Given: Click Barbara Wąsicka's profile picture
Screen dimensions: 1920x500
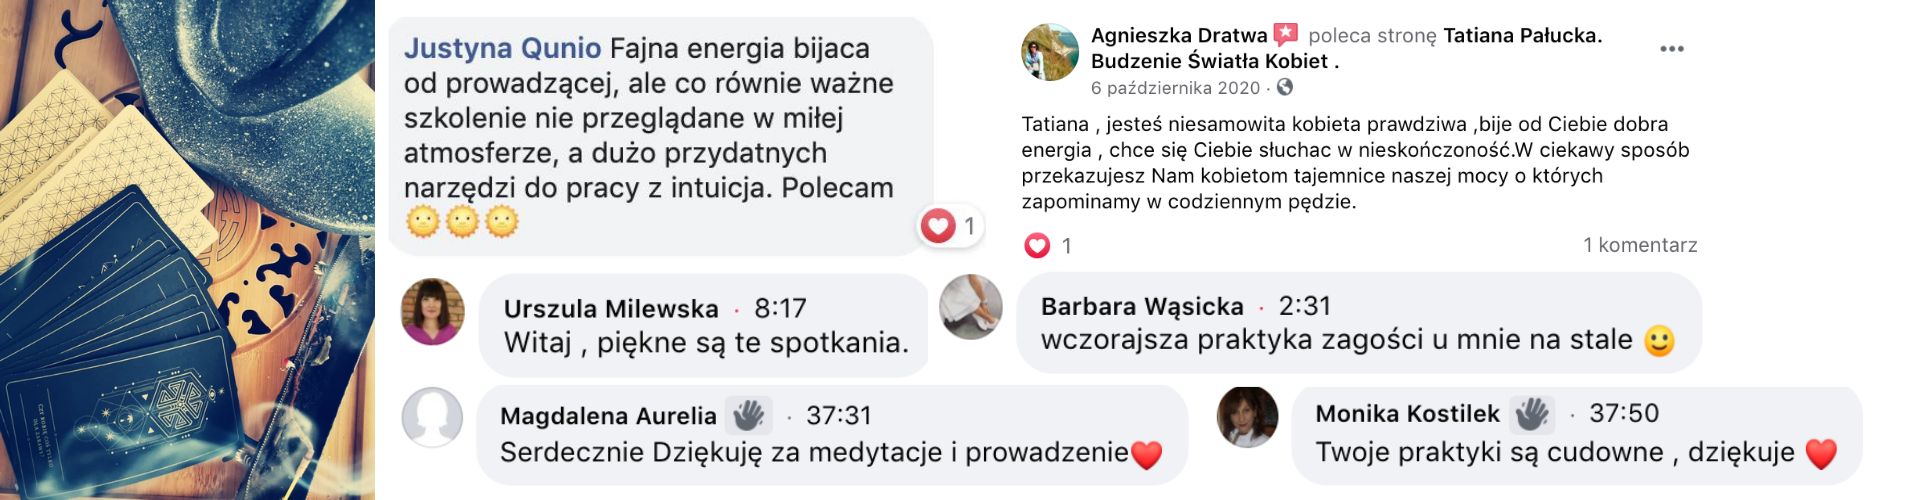Looking at the screenshot, I should (x=971, y=307).
